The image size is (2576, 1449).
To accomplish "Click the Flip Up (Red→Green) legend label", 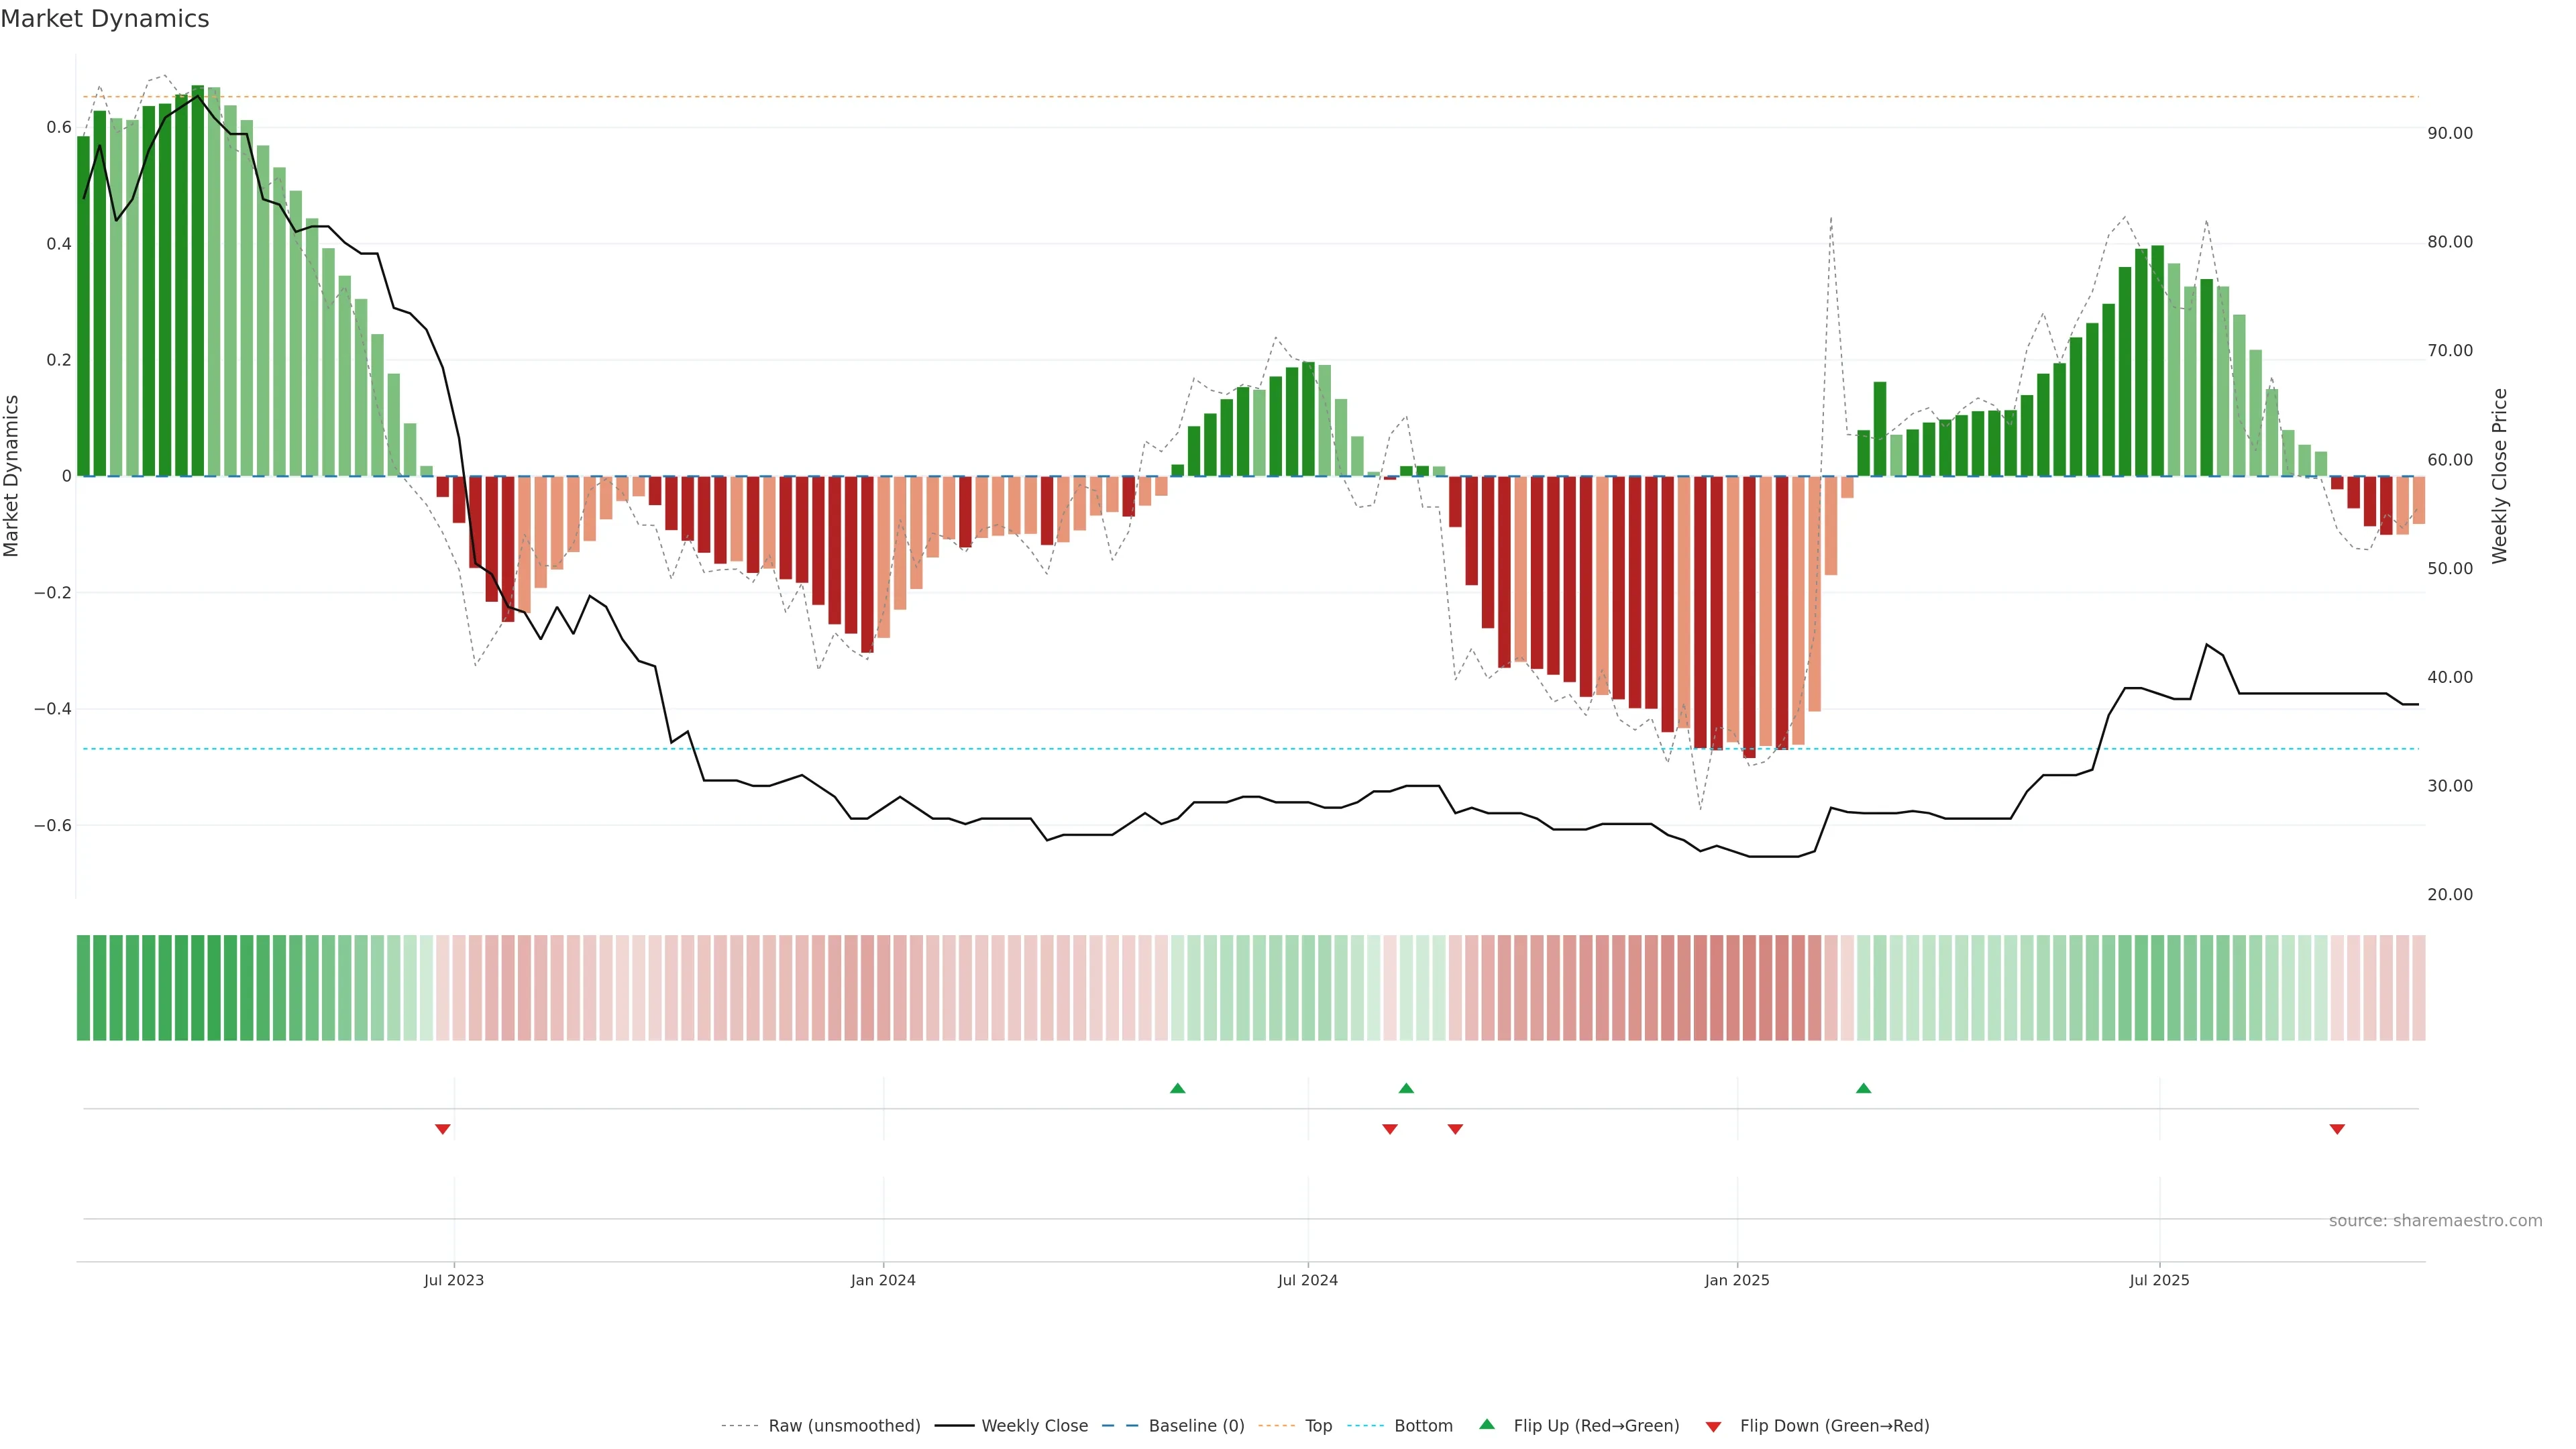I will [x=1596, y=1426].
